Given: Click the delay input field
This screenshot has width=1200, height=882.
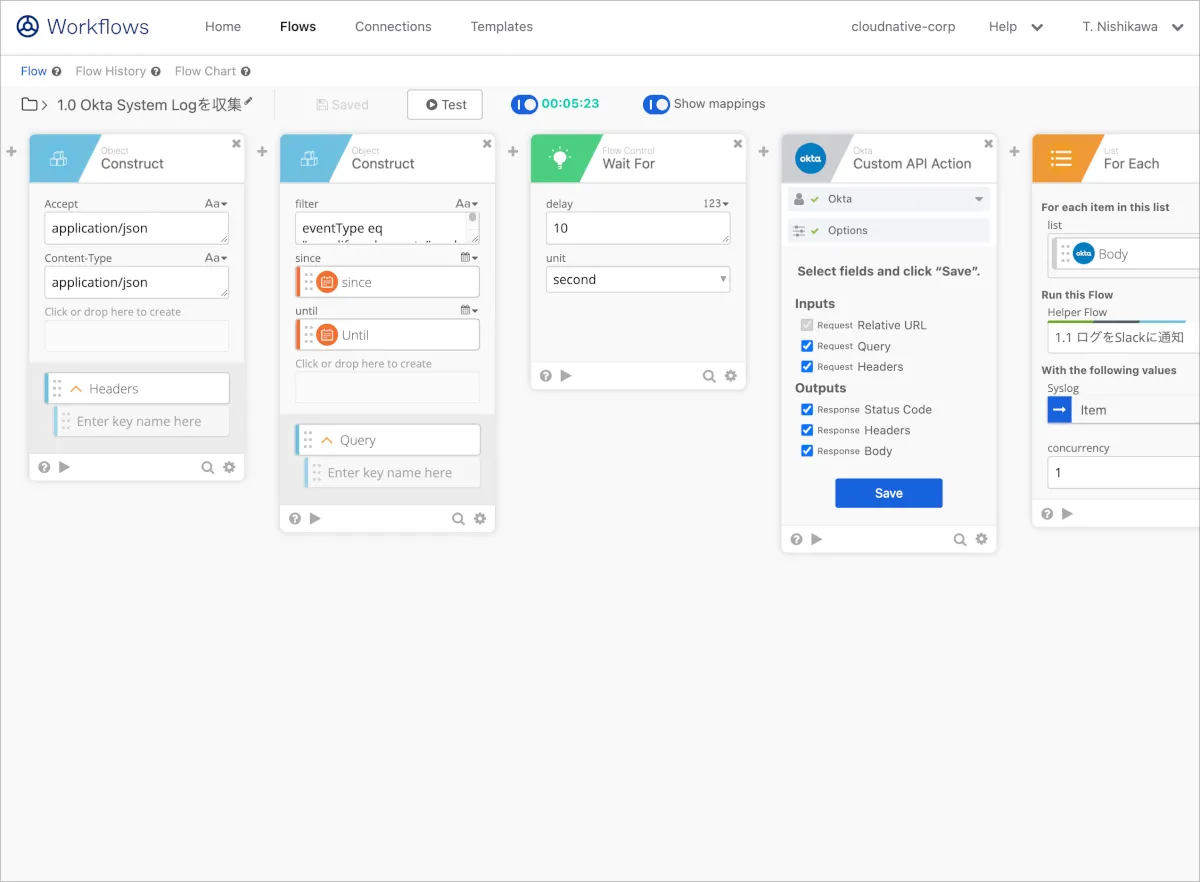Looking at the screenshot, I should tap(638, 228).
